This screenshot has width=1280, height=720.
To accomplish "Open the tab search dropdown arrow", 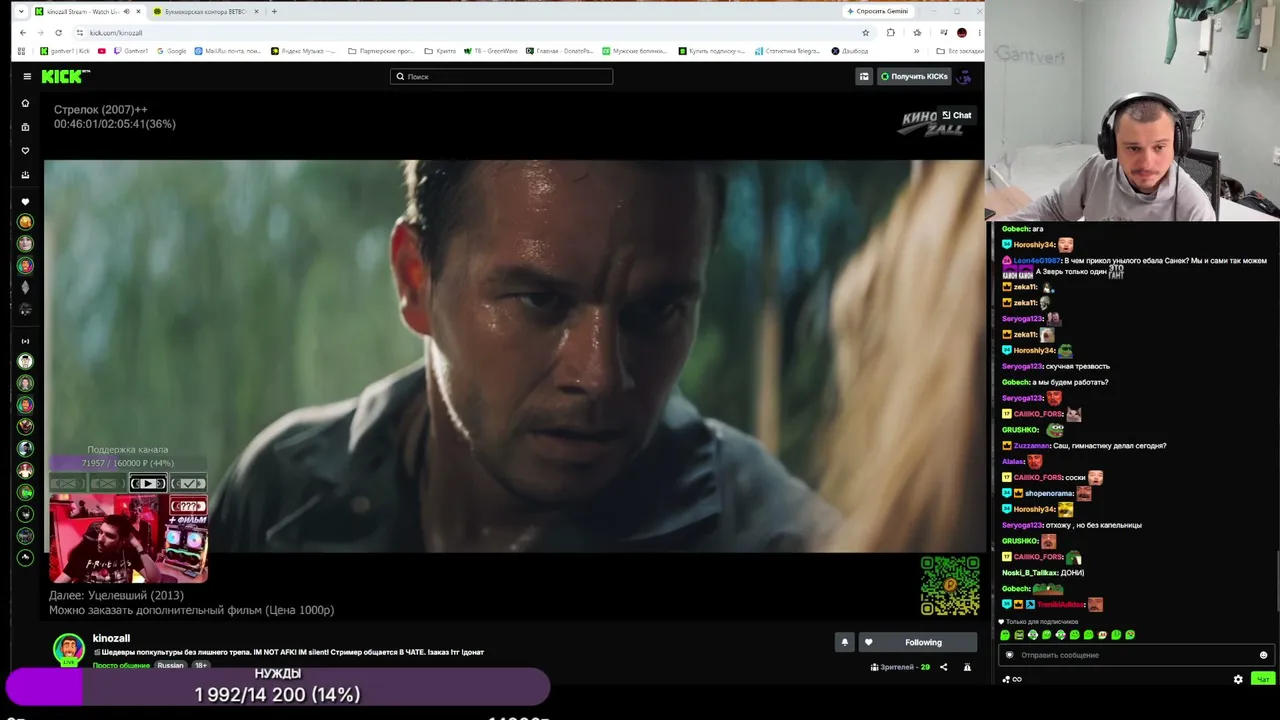I will tap(21, 11).
